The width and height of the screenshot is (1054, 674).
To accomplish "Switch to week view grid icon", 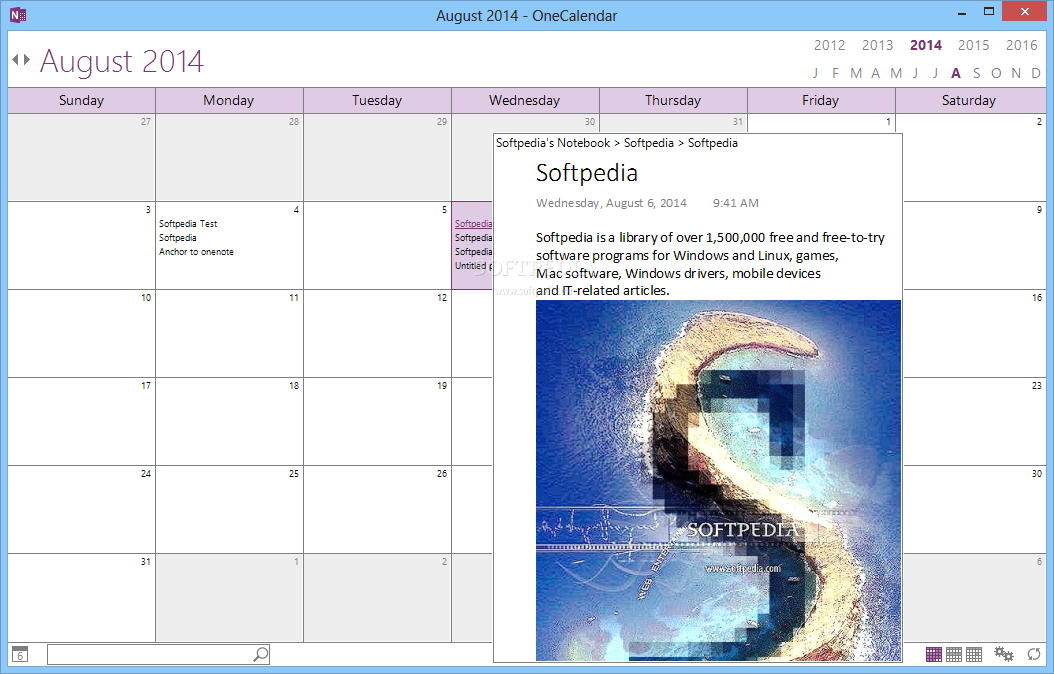I will coord(954,654).
